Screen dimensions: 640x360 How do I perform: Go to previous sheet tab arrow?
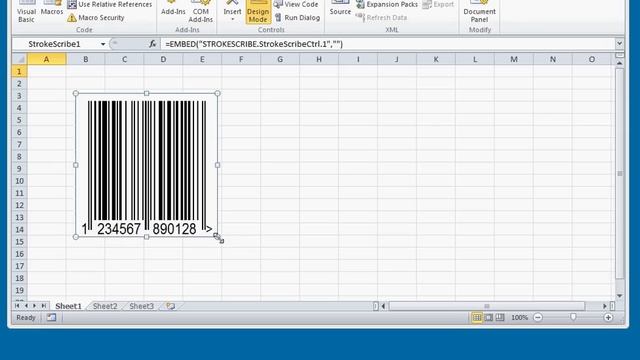26,306
